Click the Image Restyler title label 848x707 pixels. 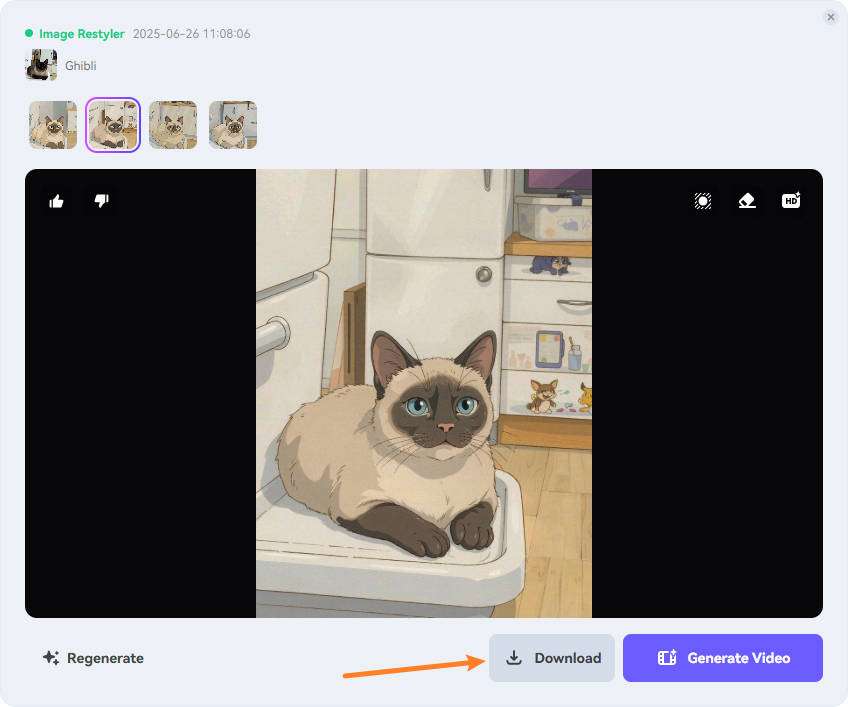[81, 34]
